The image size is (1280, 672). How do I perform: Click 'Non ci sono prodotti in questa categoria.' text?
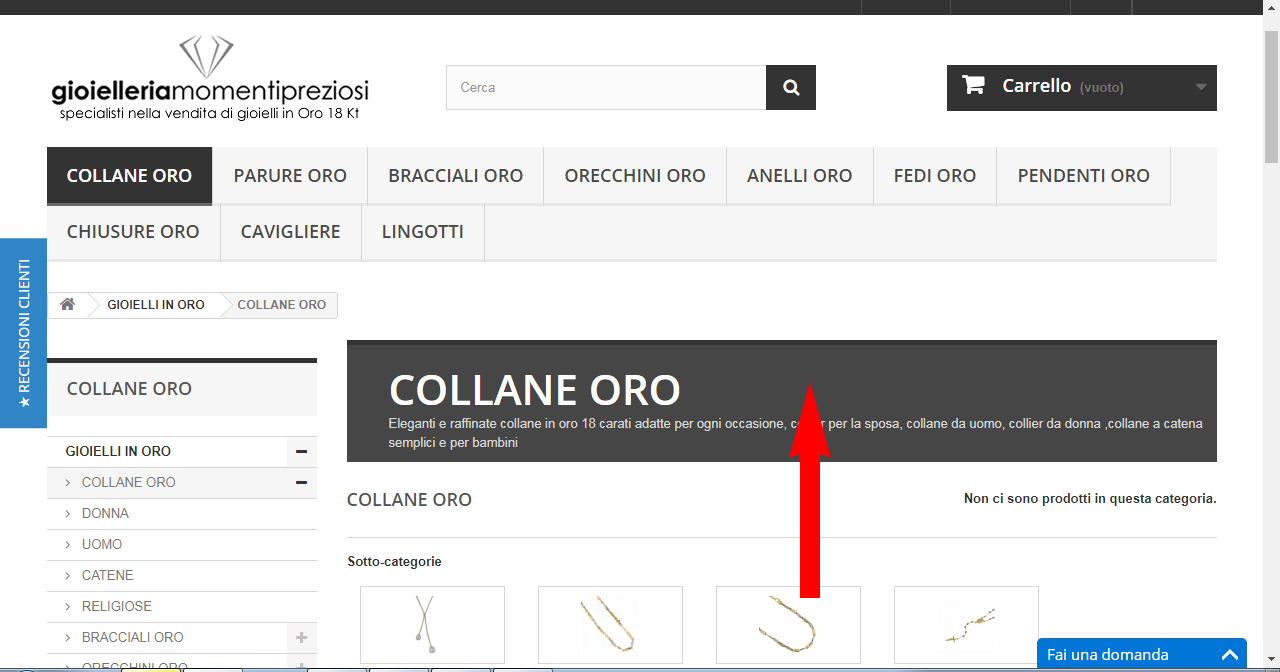coord(1090,498)
